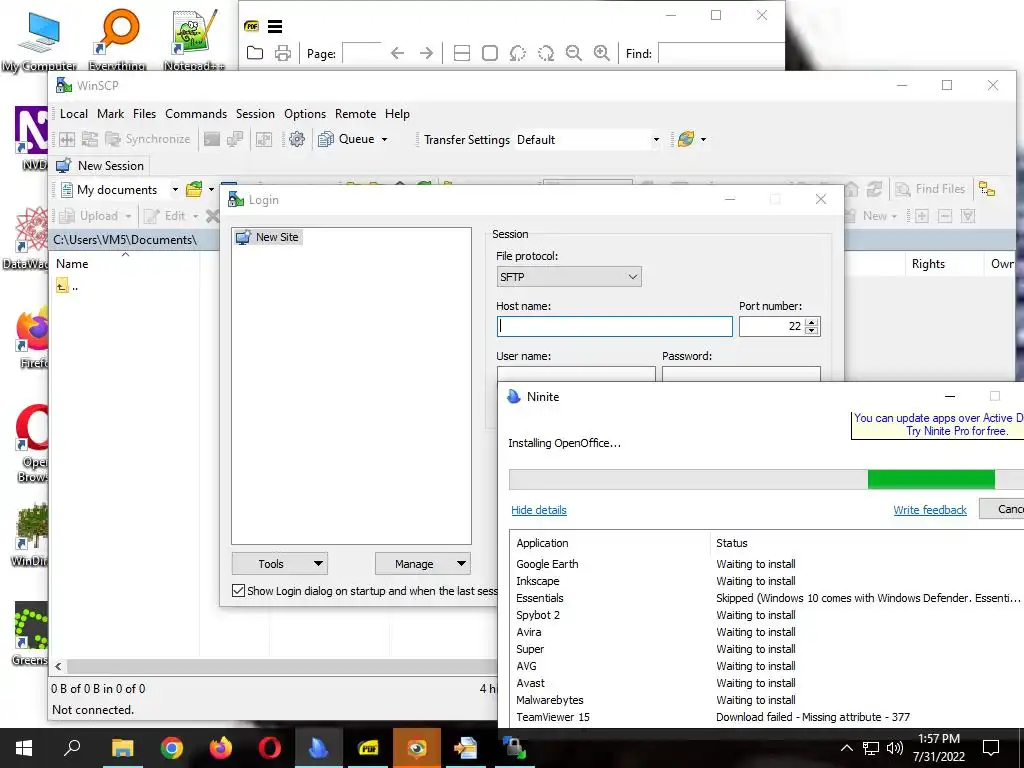This screenshot has height=768, width=1024.
Task: Click Firefox icon in the taskbar
Action: pos(221,748)
